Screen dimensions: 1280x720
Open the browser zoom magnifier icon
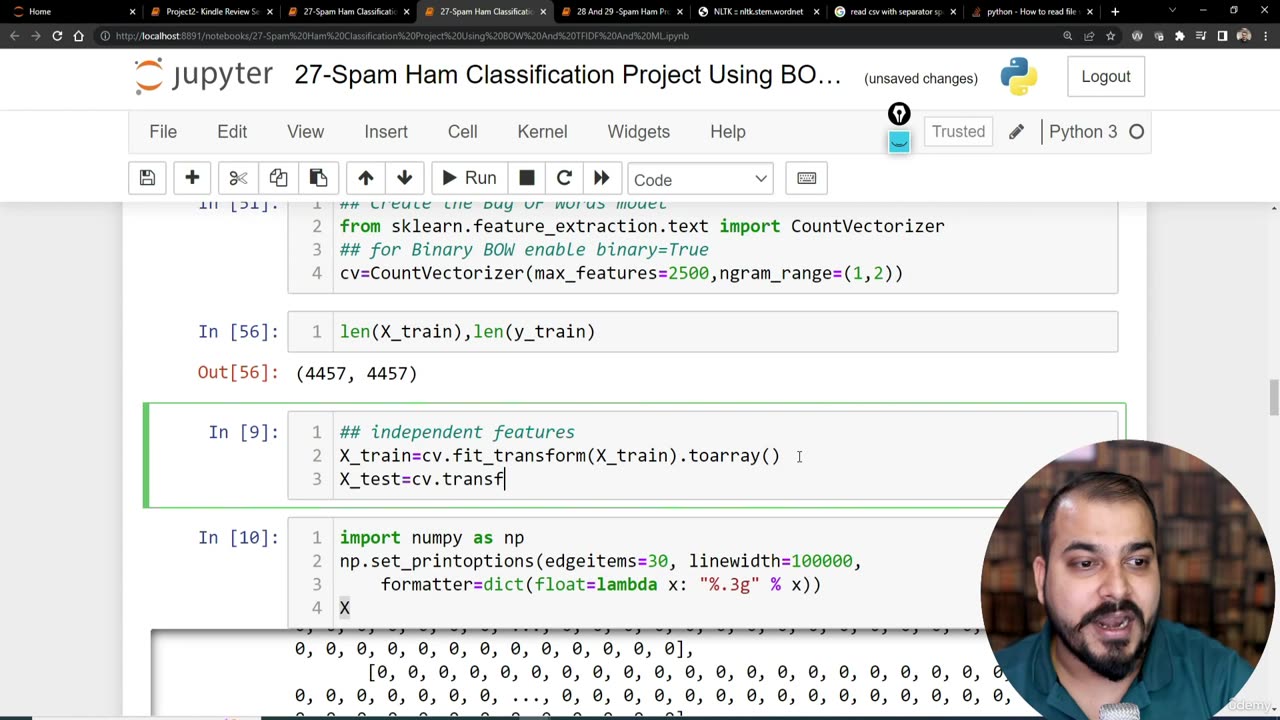point(1067,36)
